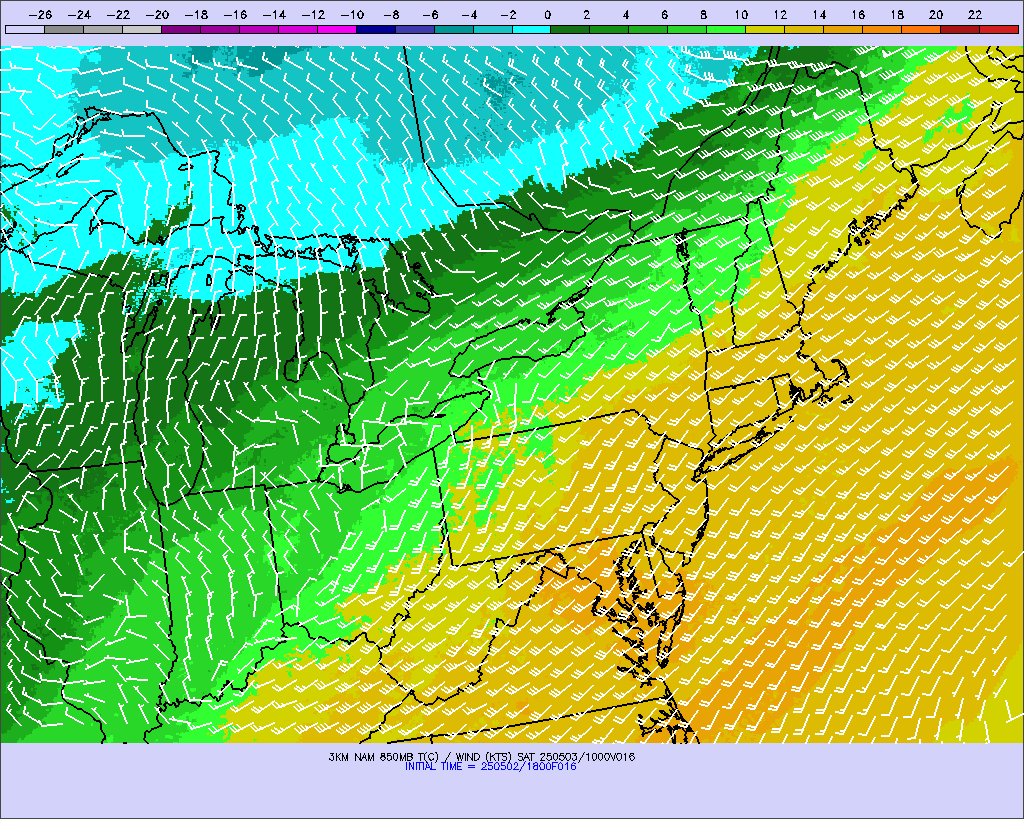Image resolution: width=1024 pixels, height=819 pixels.
Task: Click the lavender swatch left of -26
Action: (25, 29)
